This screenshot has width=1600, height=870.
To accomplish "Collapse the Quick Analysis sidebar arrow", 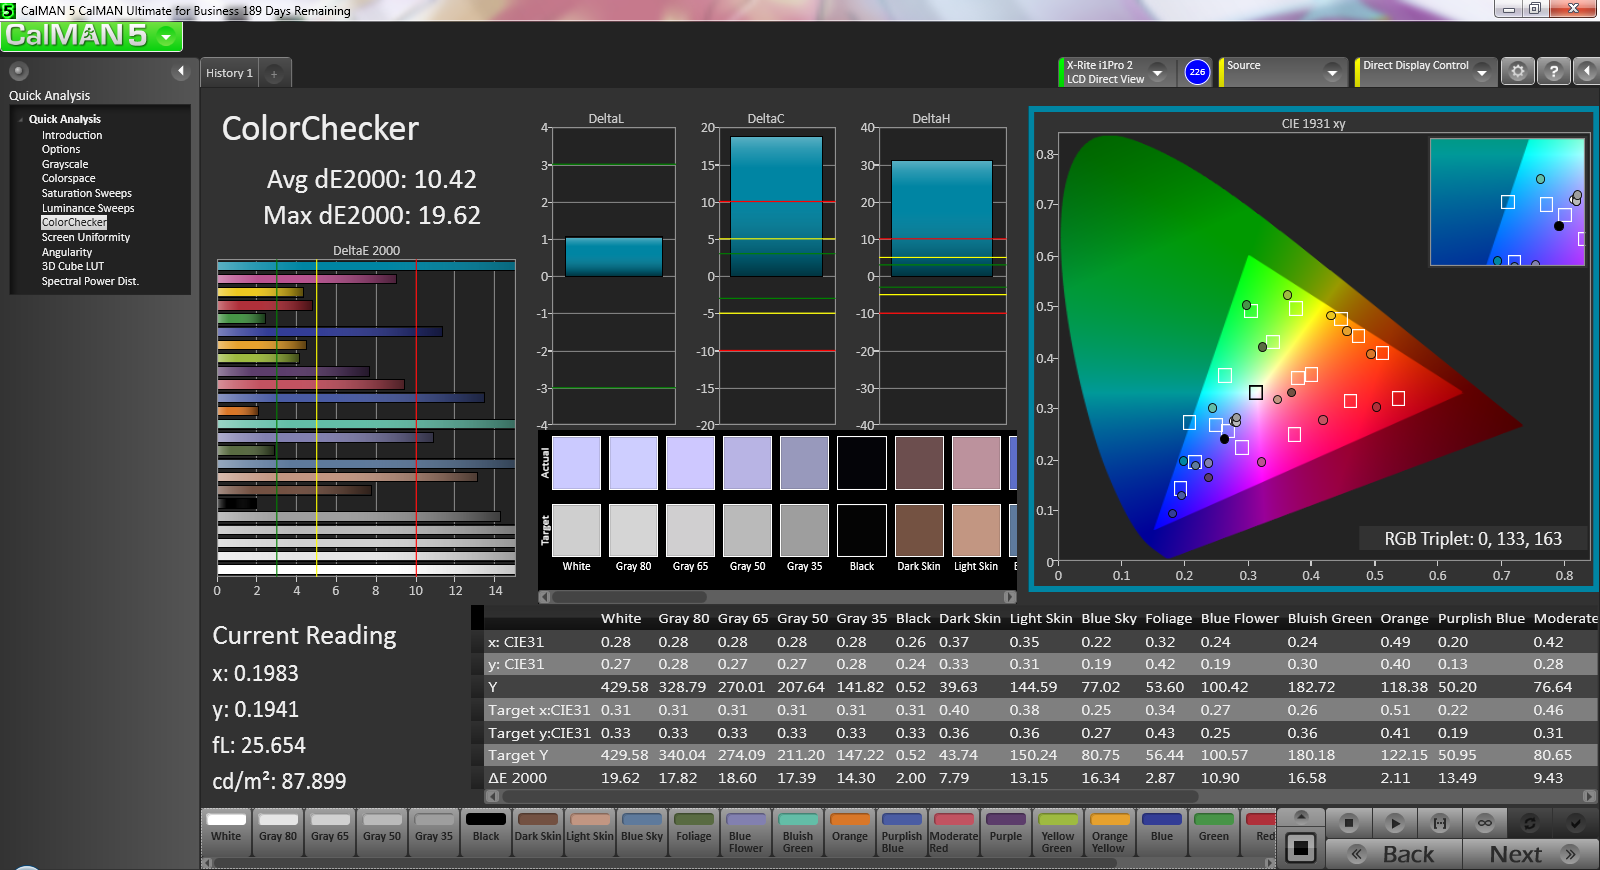I will (x=181, y=71).
